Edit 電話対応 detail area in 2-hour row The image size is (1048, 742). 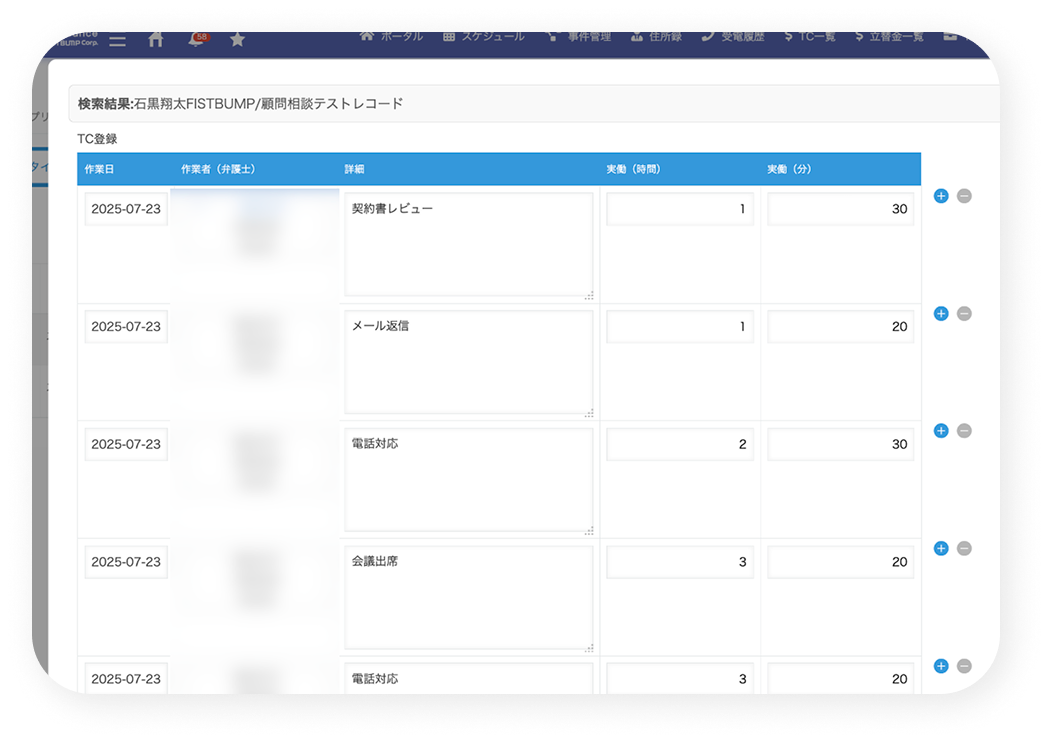(469, 480)
